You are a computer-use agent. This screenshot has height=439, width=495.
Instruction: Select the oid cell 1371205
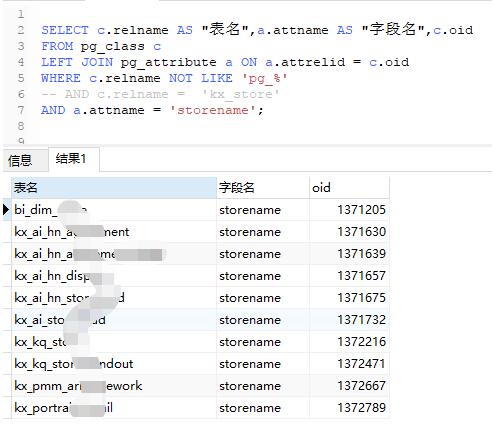tap(349, 210)
